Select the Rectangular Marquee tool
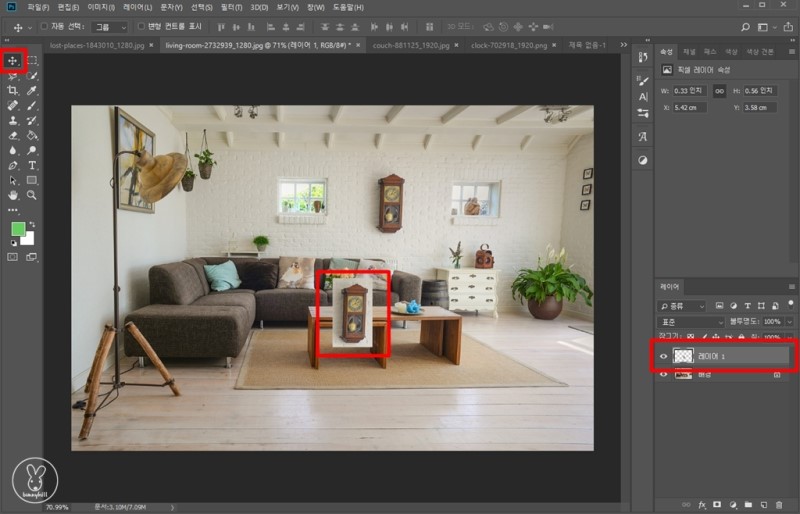The width and height of the screenshot is (800, 514). 32,61
